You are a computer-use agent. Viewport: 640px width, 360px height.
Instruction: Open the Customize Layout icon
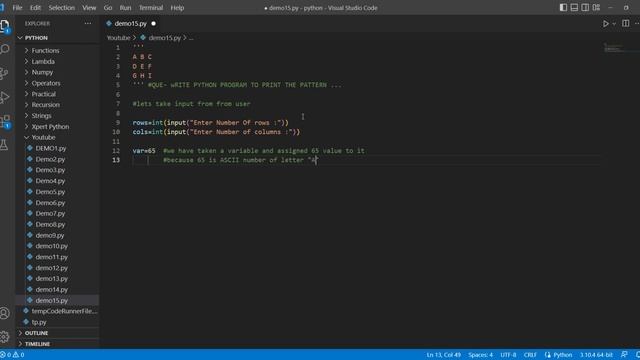pyautogui.click(x=596, y=7)
